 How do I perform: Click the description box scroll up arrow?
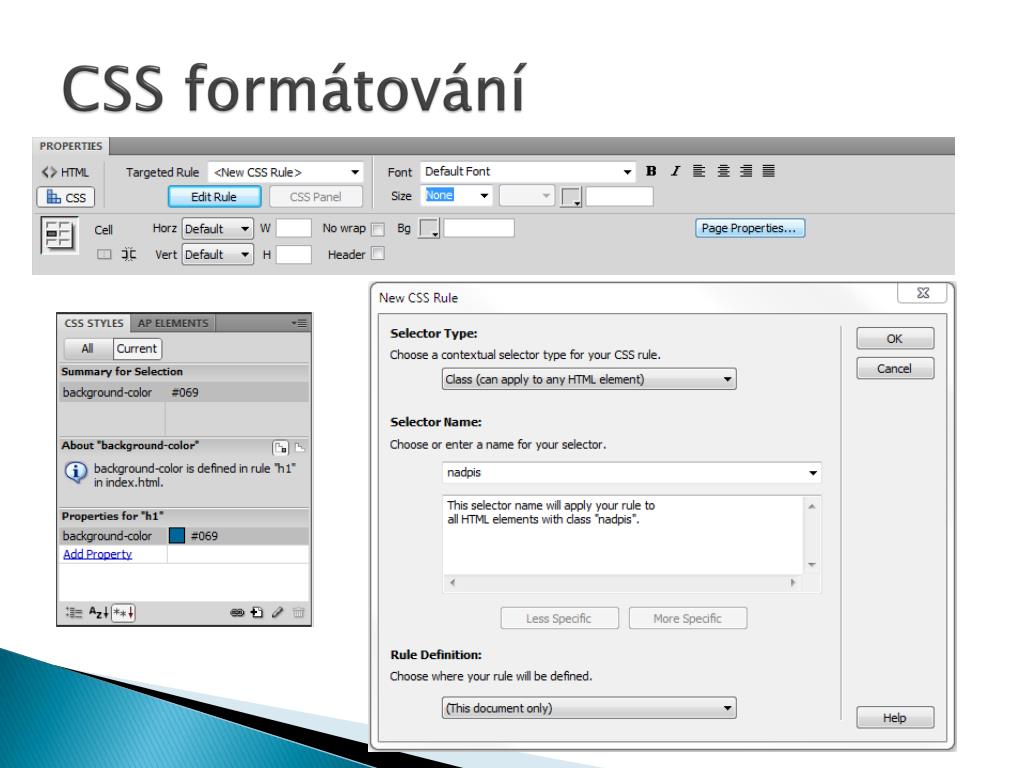(x=812, y=506)
